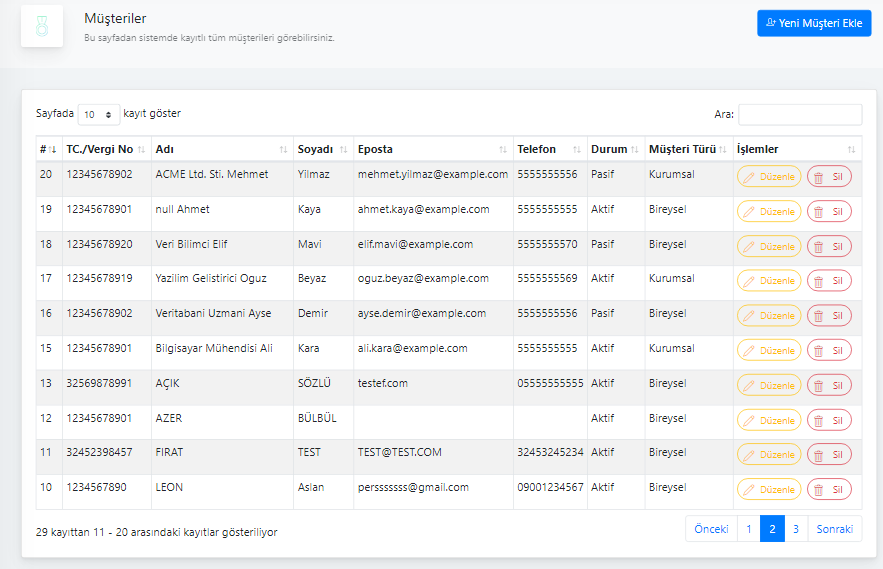Focus the Ara search input field

(x=800, y=114)
